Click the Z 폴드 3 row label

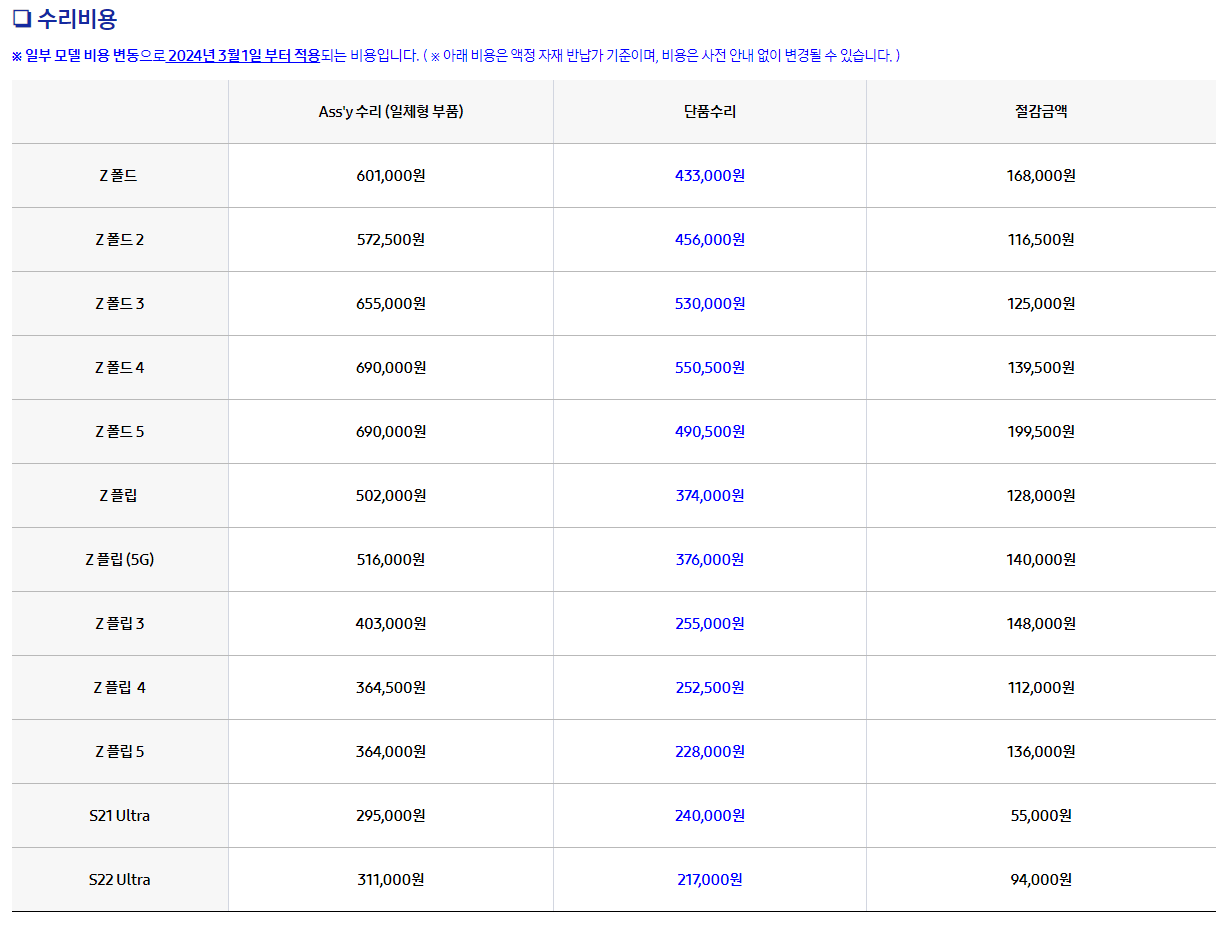point(120,304)
